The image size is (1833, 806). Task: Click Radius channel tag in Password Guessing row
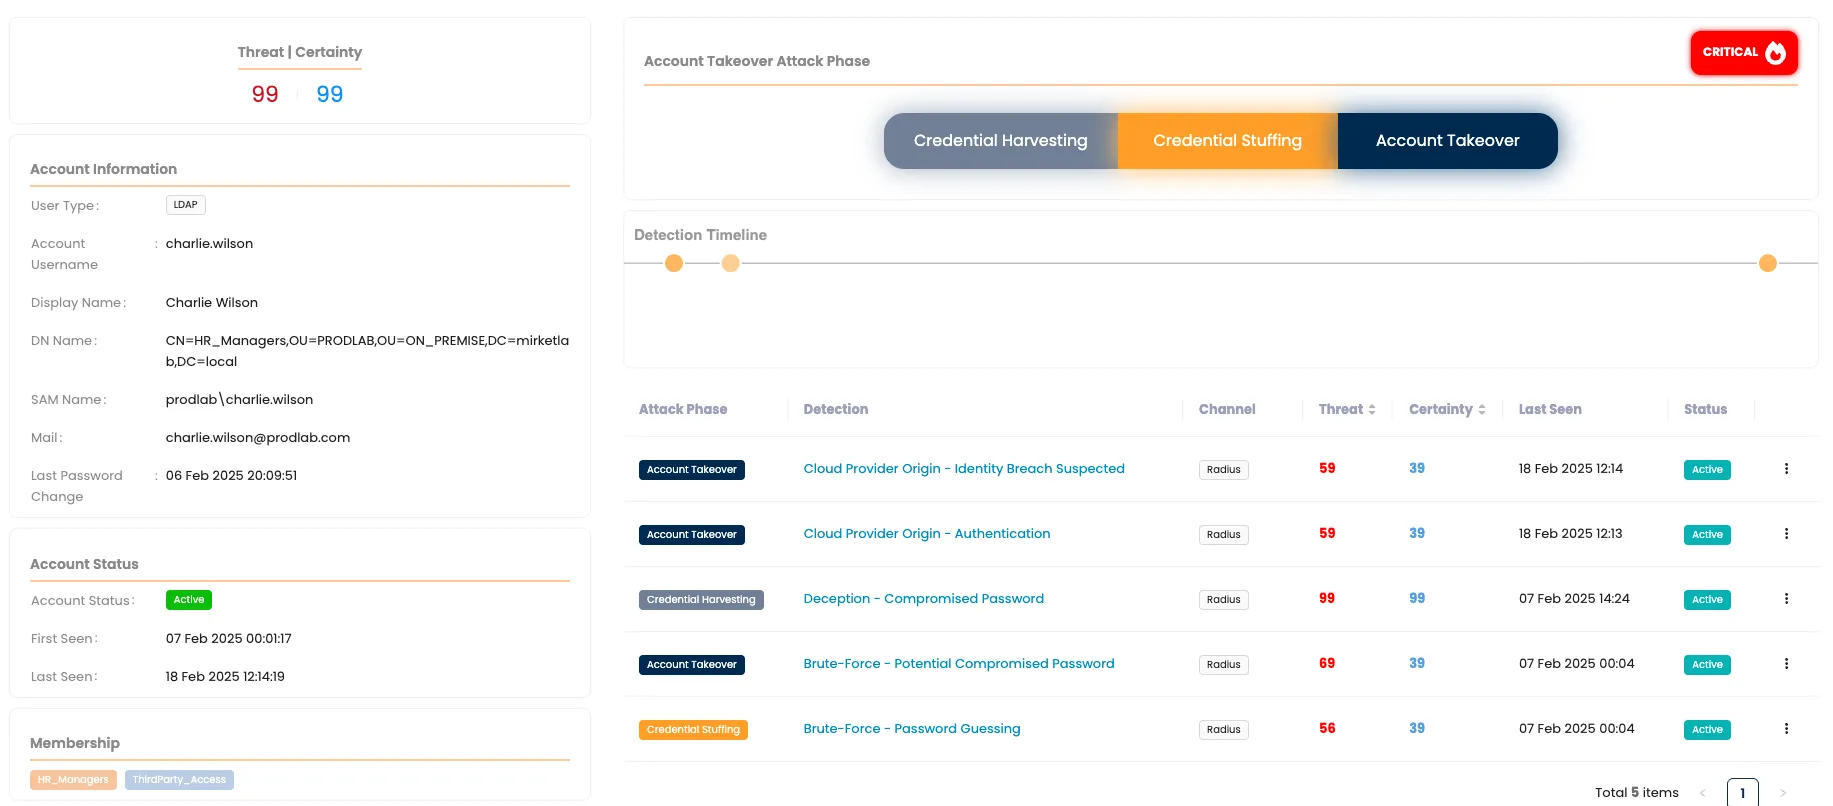(x=1224, y=730)
